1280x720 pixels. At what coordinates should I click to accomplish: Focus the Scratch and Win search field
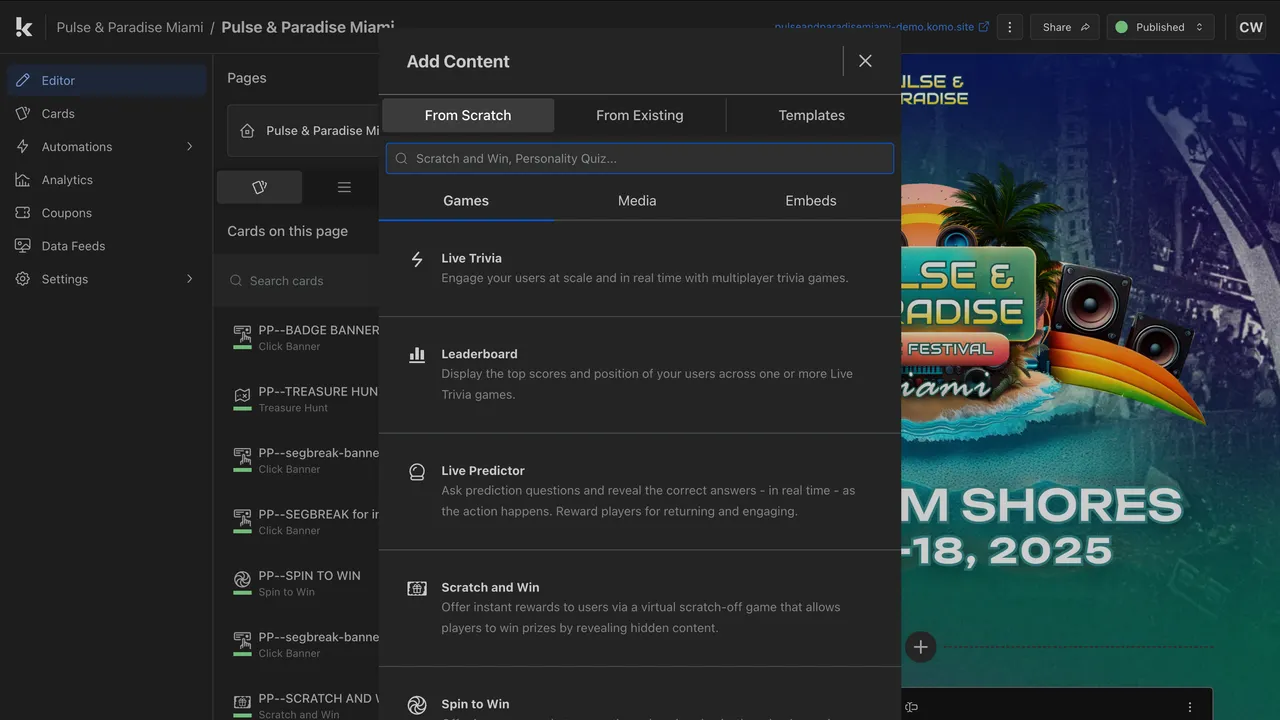[640, 158]
